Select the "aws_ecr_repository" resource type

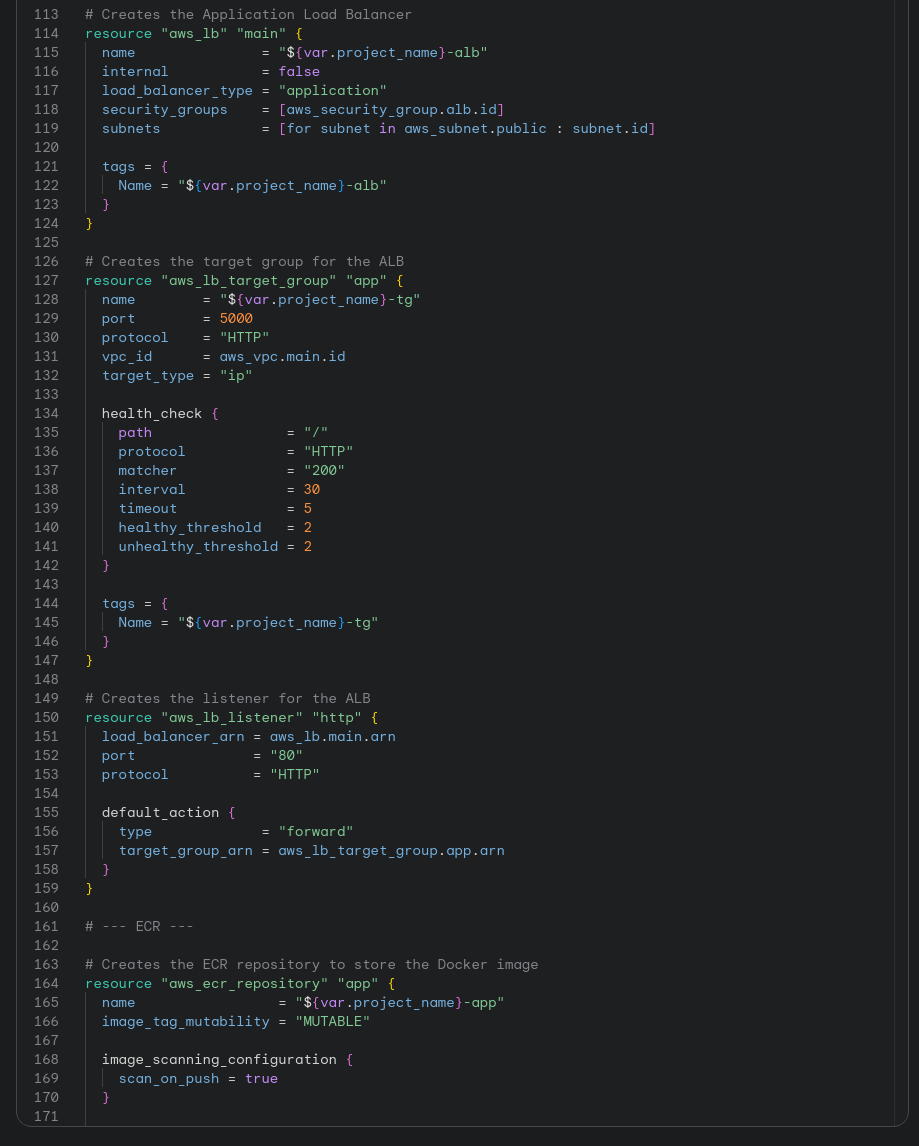(x=245, y=983)
